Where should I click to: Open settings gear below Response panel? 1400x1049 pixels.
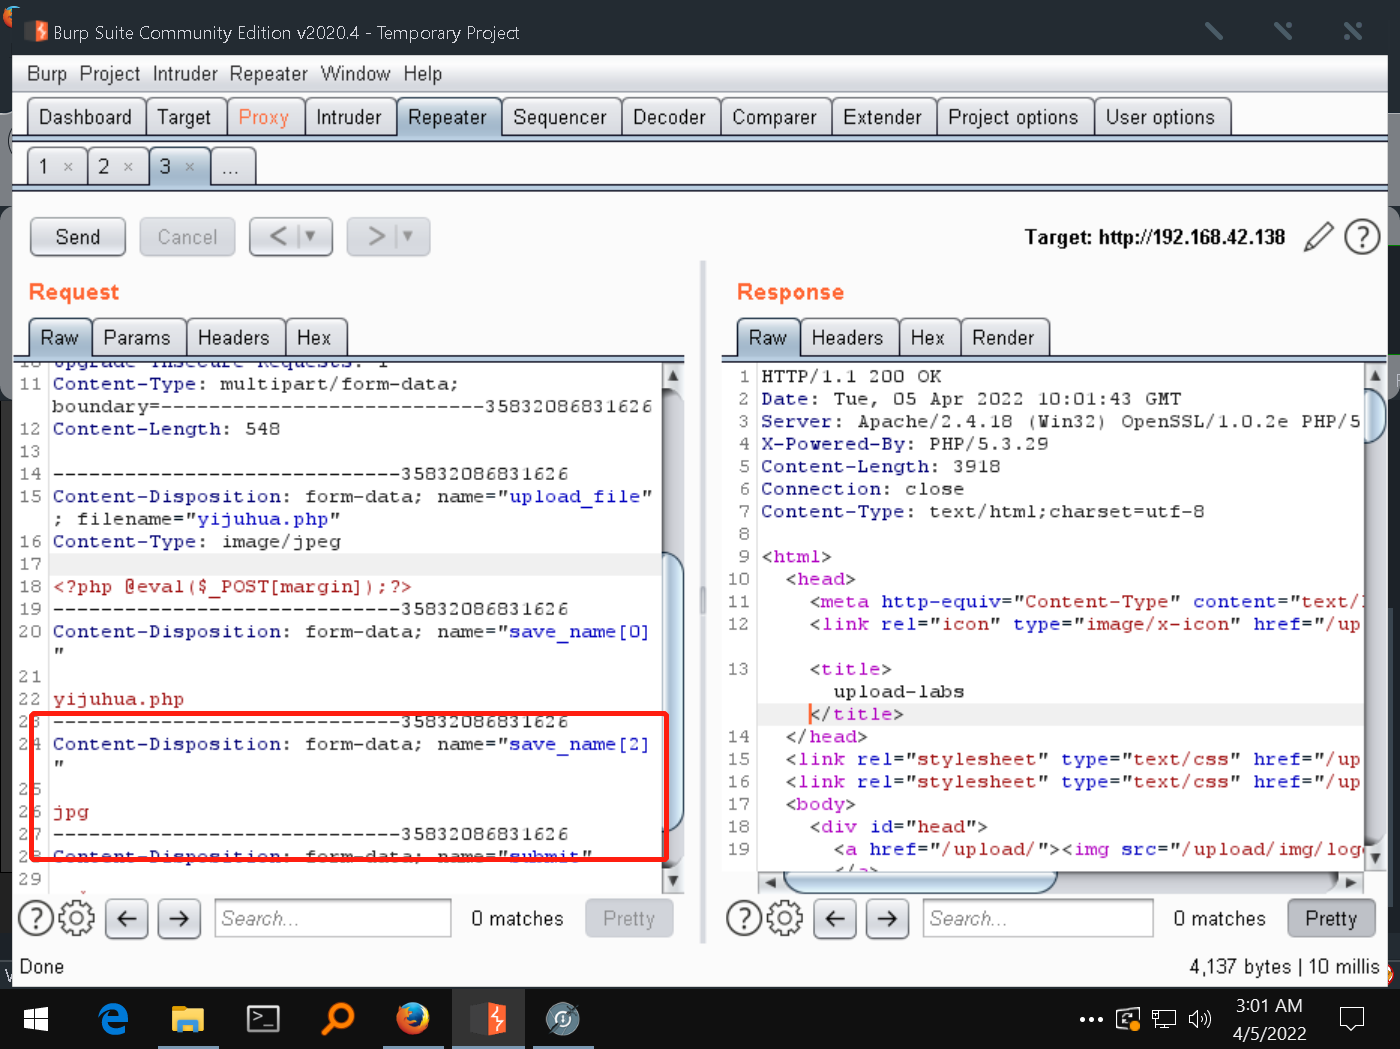[x=785, y=918]
